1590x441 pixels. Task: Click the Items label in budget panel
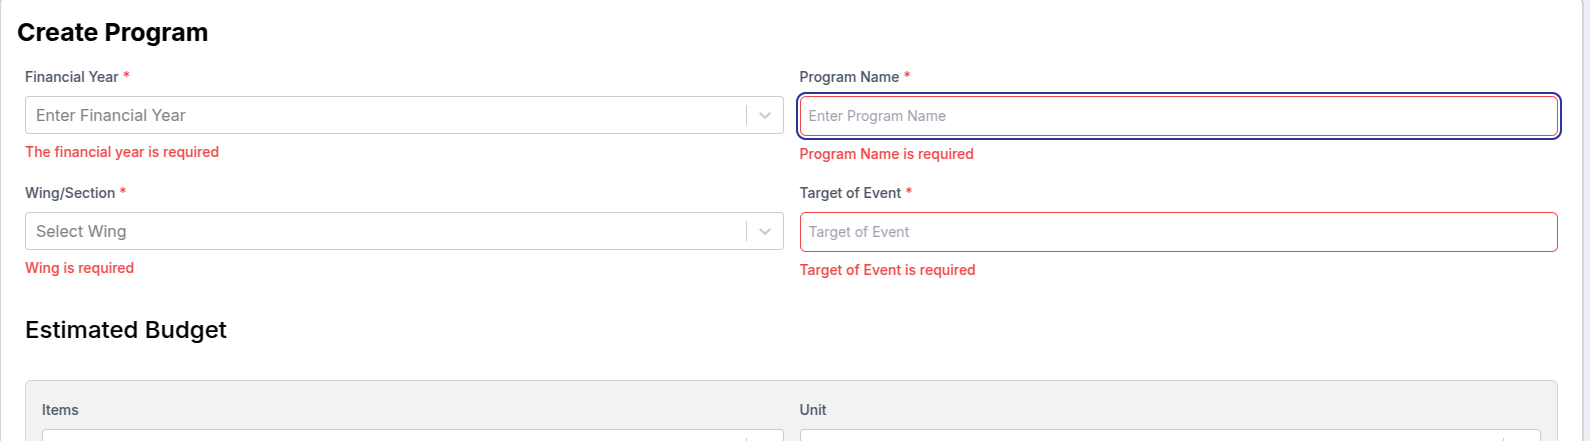point(60,410)
